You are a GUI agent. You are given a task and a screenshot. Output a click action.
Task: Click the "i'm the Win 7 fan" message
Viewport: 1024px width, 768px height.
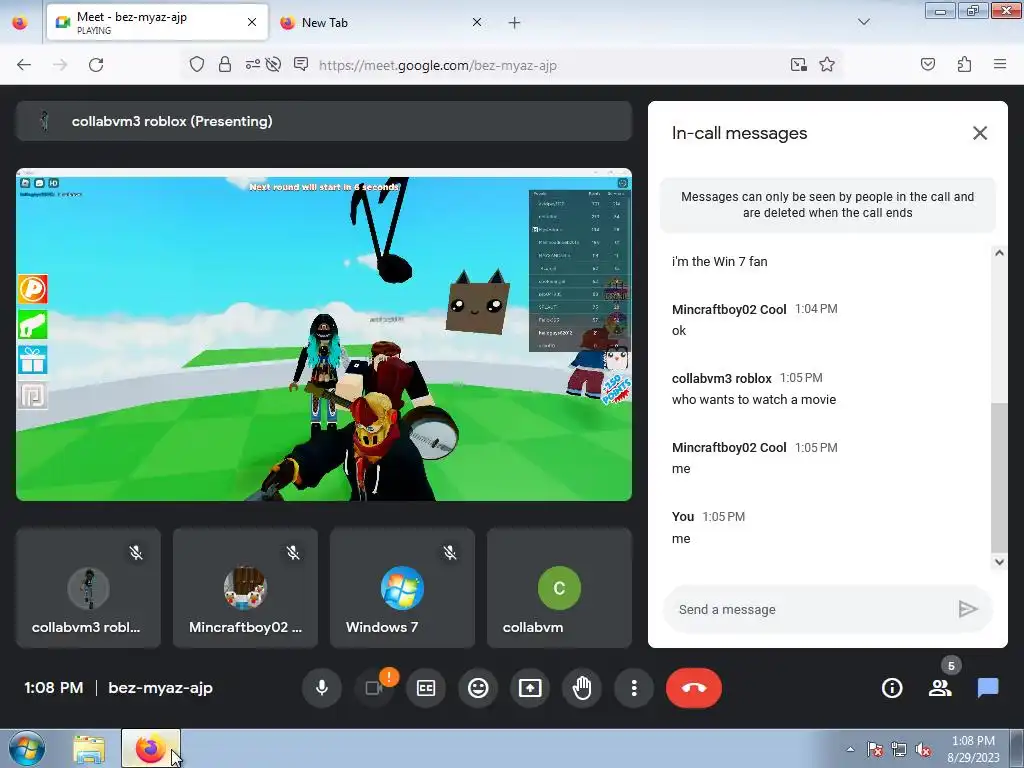(720, 261)
